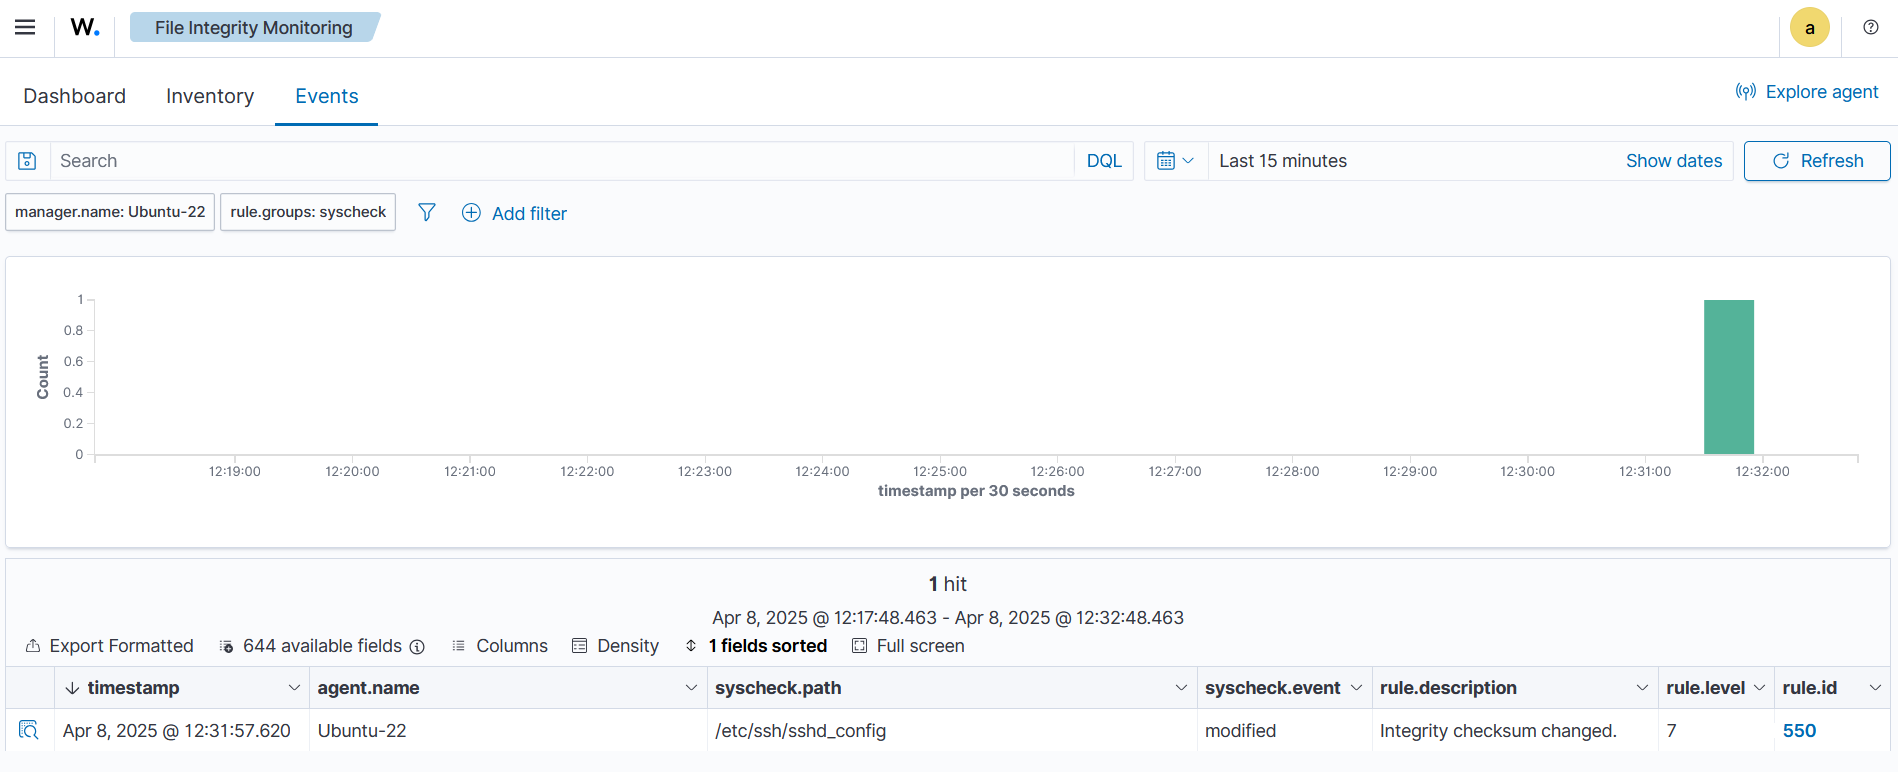Screen dimensions: 1898x772
Task: Focus the Search query input field
Action: click(560, 161)
